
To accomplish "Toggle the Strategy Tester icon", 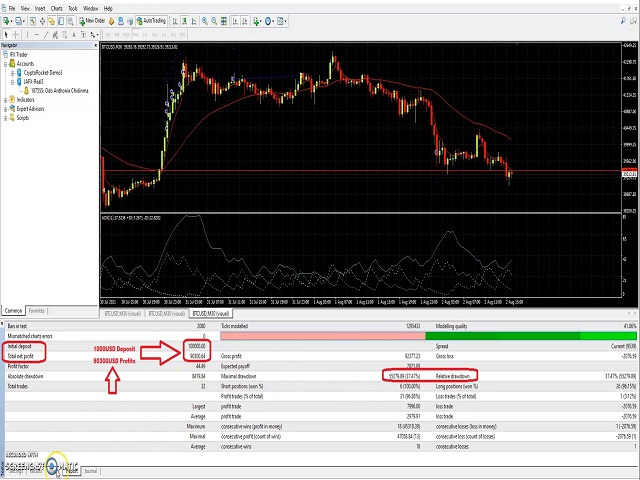I will pos(71,21).
